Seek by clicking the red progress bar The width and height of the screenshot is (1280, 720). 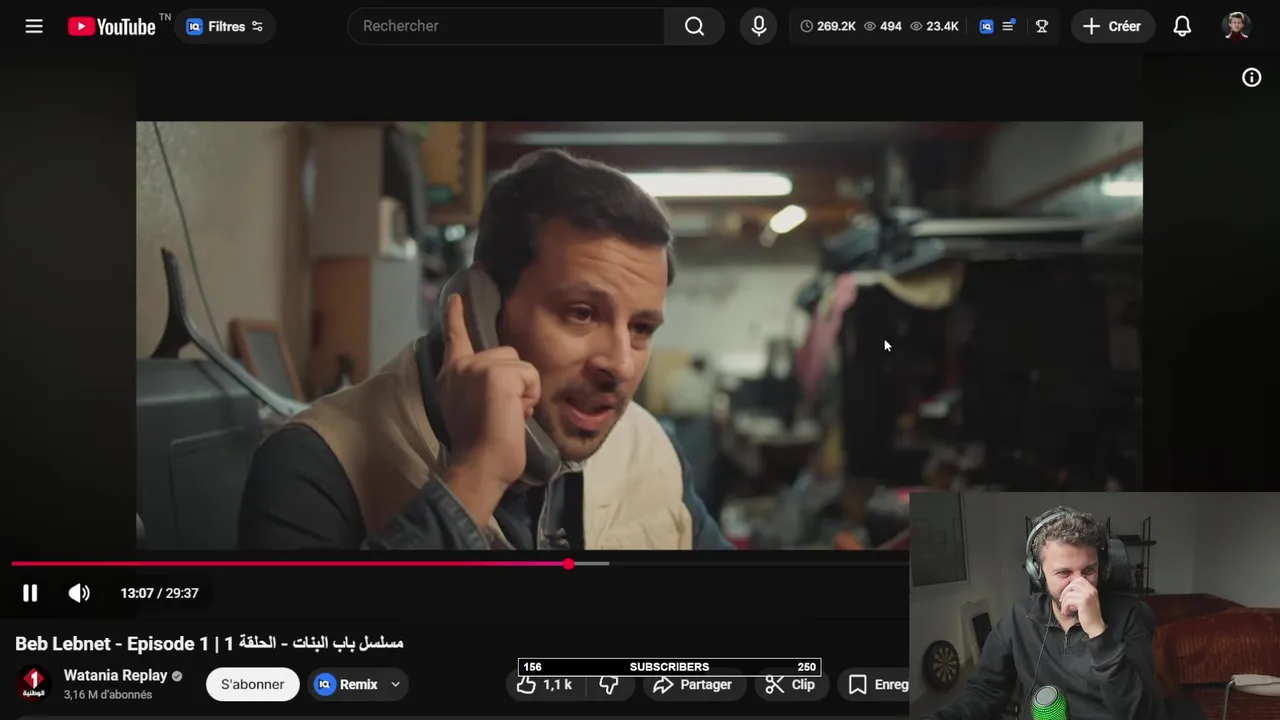tap(290, 564)
